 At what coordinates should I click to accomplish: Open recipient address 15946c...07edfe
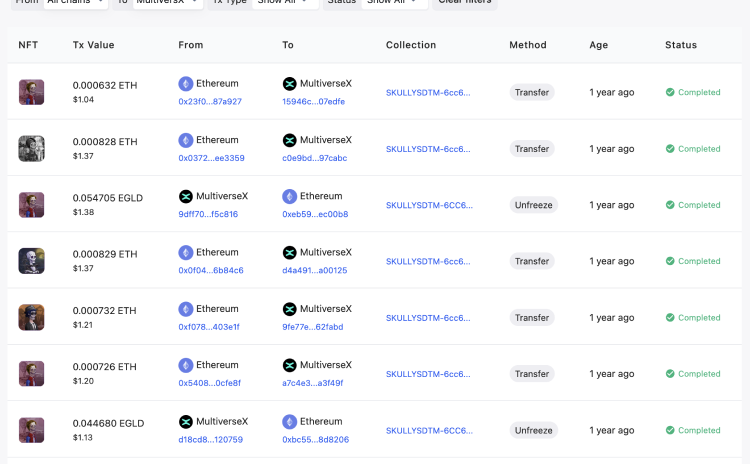pos(313,101)
